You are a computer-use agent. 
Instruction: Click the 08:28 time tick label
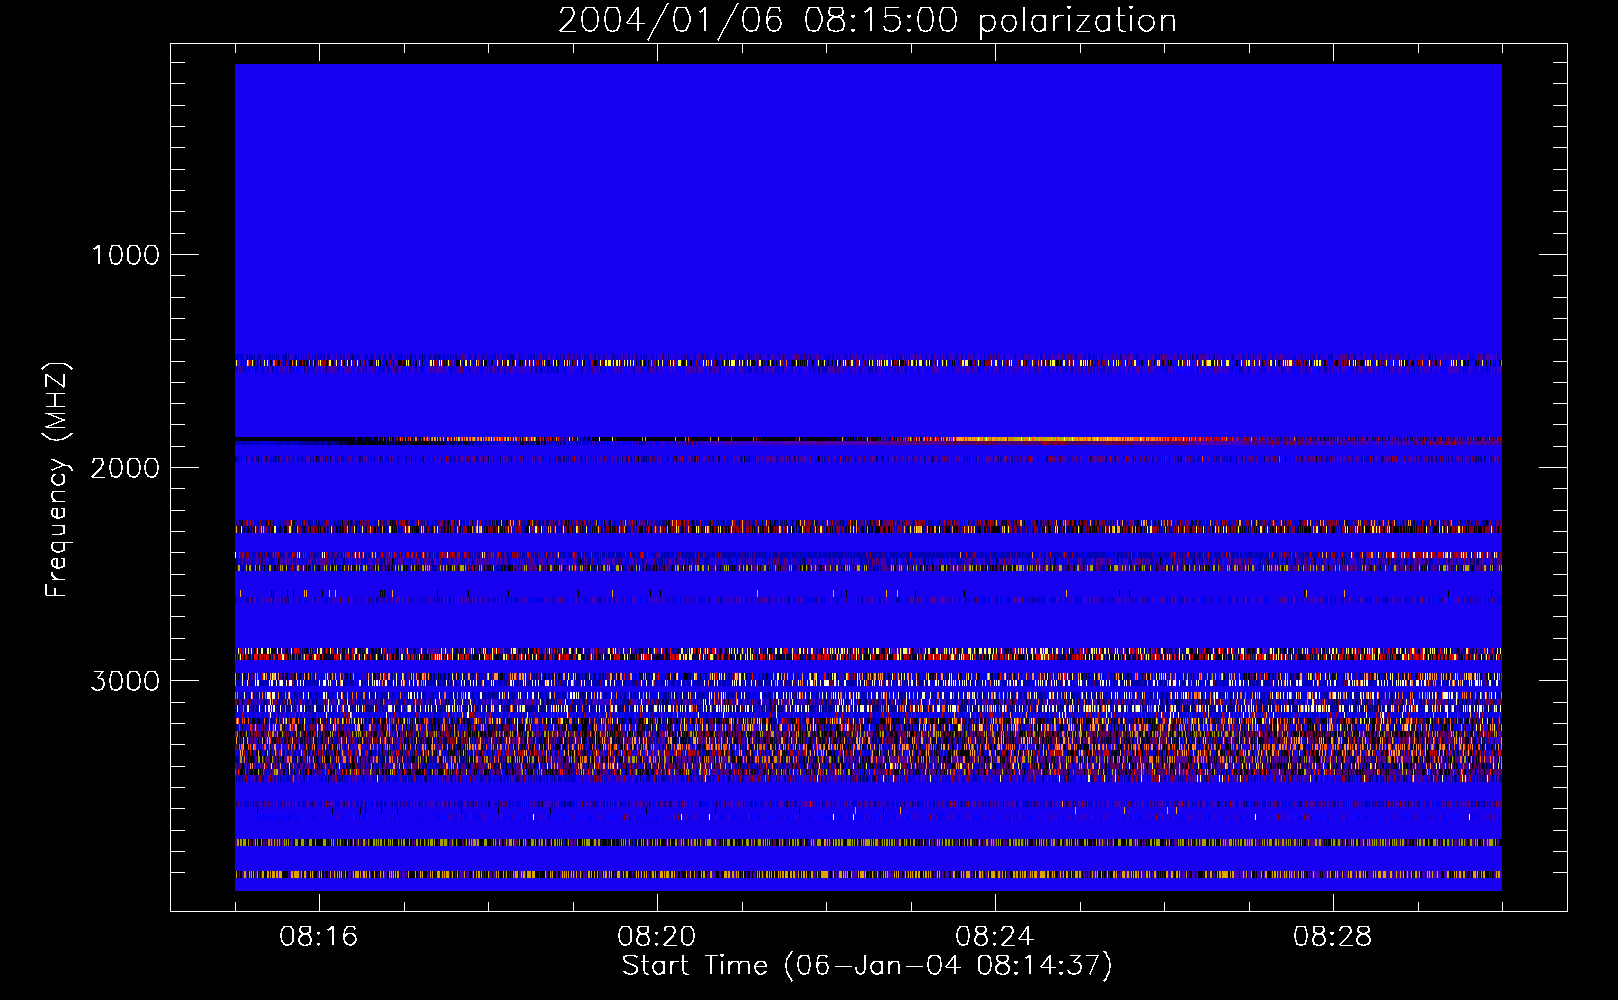click(x=1333, y=937)
